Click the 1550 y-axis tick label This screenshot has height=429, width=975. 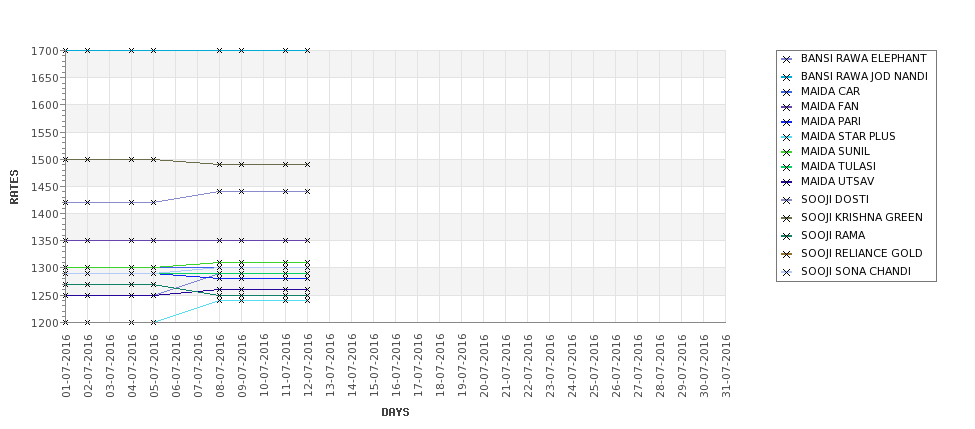tap(45, 132)
